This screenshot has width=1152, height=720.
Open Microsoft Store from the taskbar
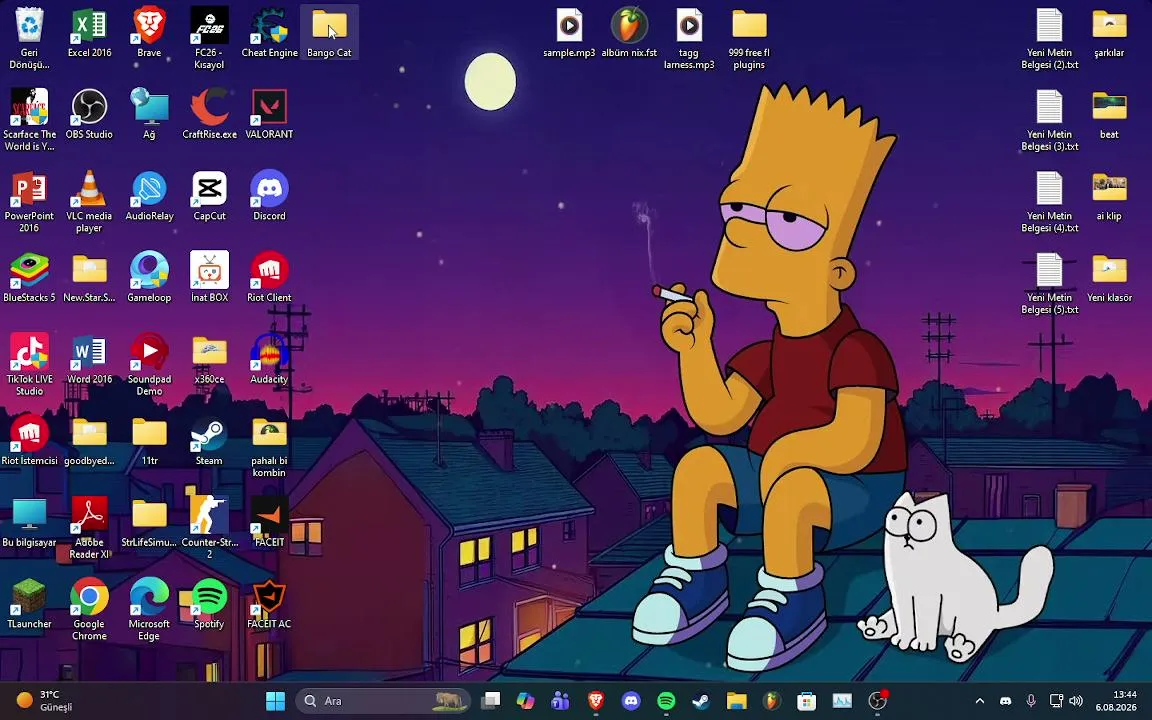[807, 701]
